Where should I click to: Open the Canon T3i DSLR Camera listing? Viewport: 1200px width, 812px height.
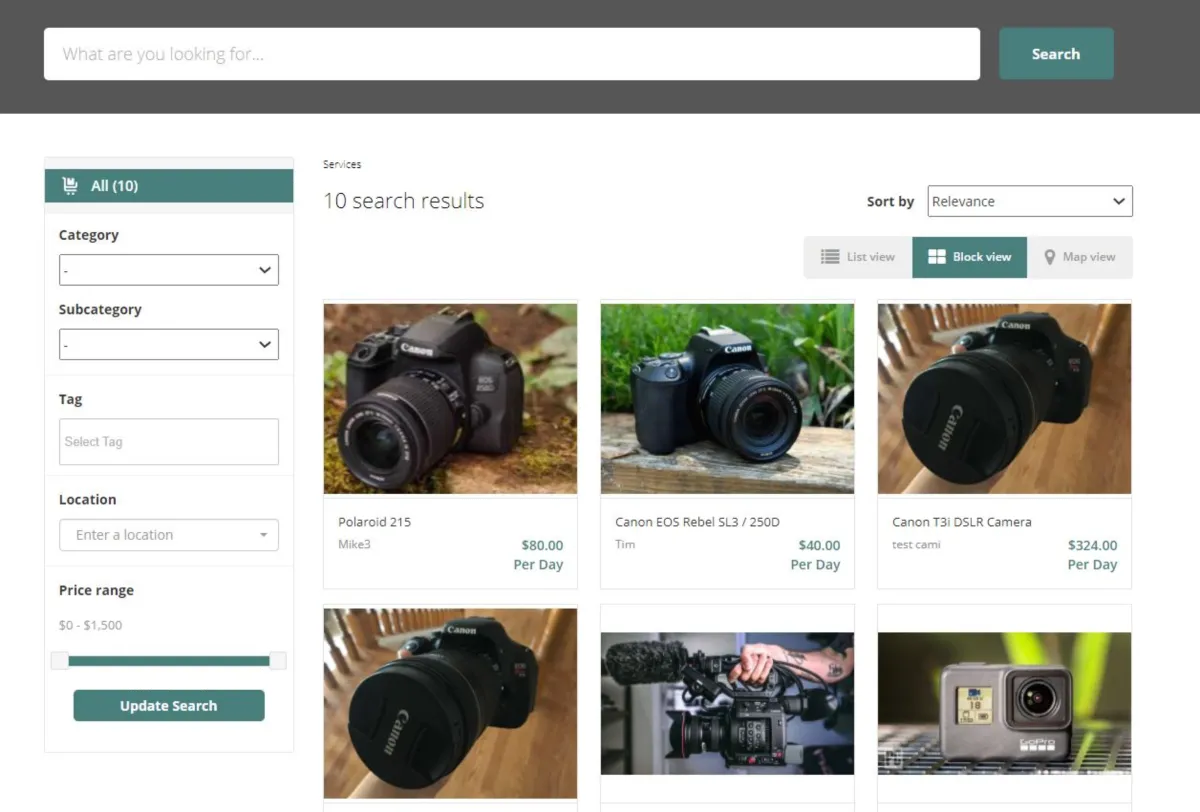click(962, 522)
